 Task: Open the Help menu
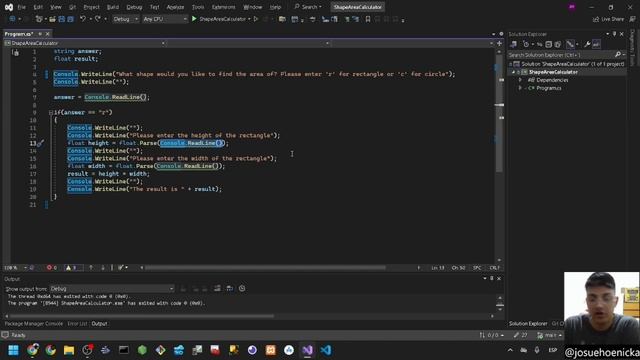pyautogui.click(x=276, y=7)
